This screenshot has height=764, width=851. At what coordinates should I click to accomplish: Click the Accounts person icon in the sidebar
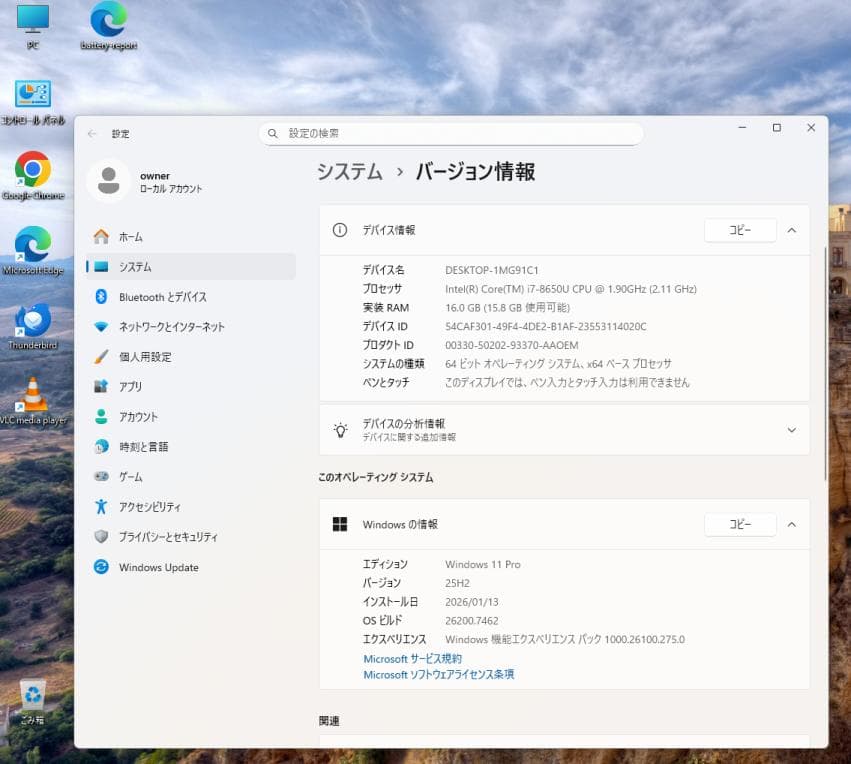tap(101, 416)
